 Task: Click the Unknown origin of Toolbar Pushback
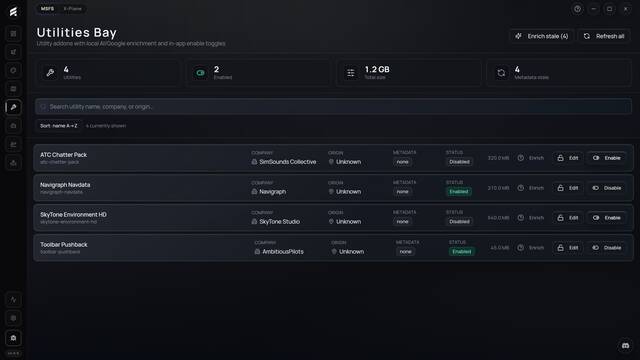[x=351, y=251]
